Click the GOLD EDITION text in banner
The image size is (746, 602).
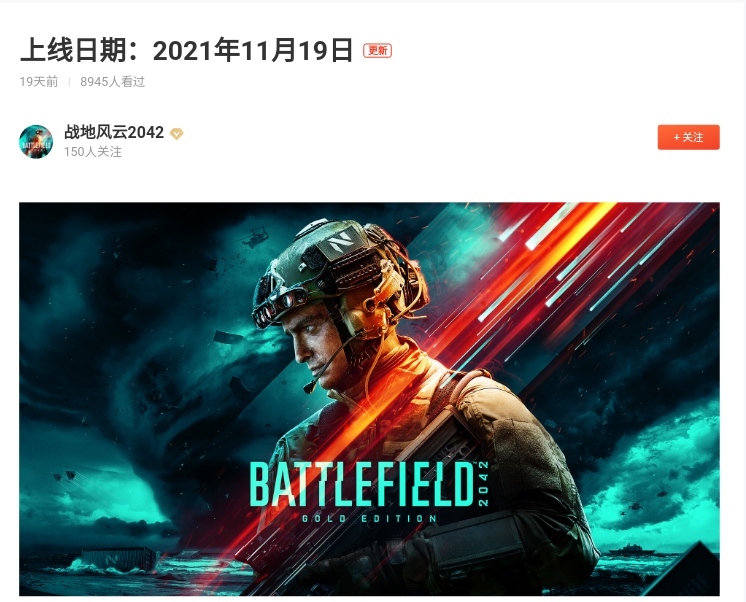(370, 518)
